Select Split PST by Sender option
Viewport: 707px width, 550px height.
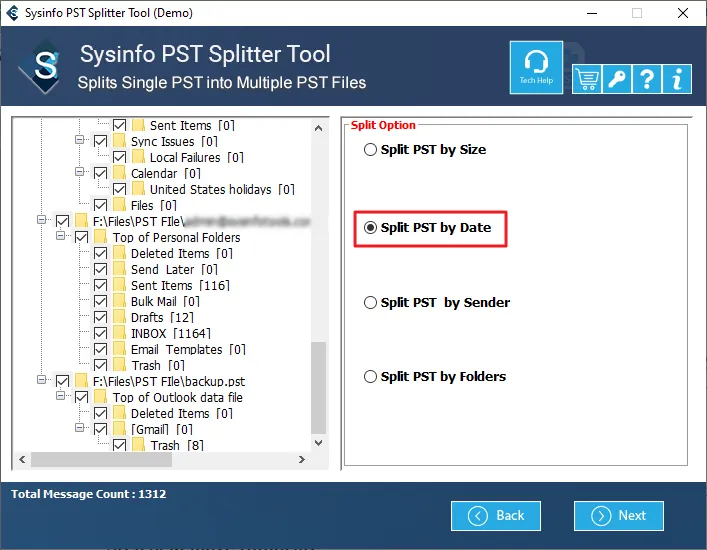coord(437,302)
